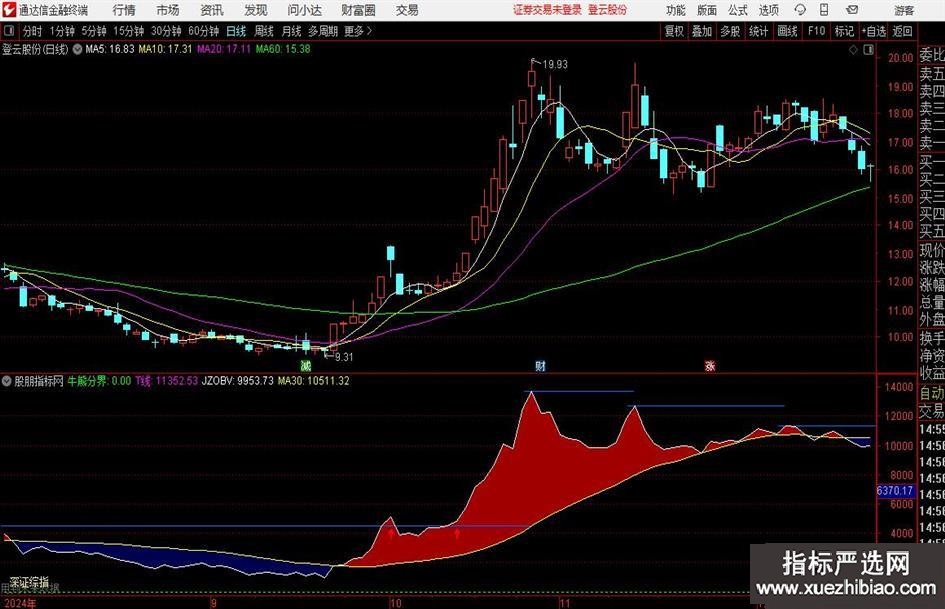945x609 pixels.
Task: Expand dropdown beside 股朋指标网 indicator name
Action: pyautogui.click(x=6, y=381)
